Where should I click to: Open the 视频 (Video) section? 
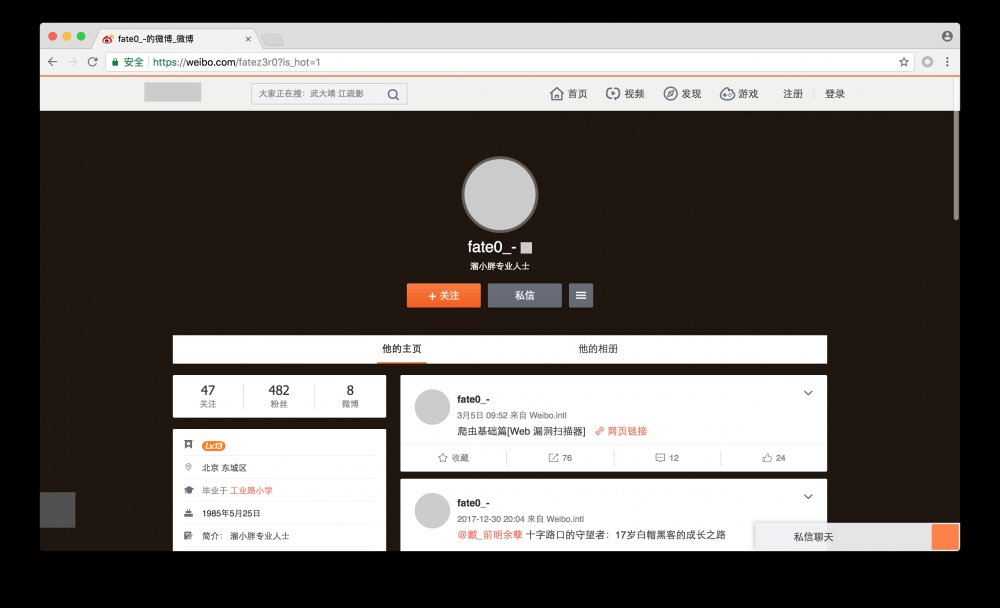click(625, 93)
